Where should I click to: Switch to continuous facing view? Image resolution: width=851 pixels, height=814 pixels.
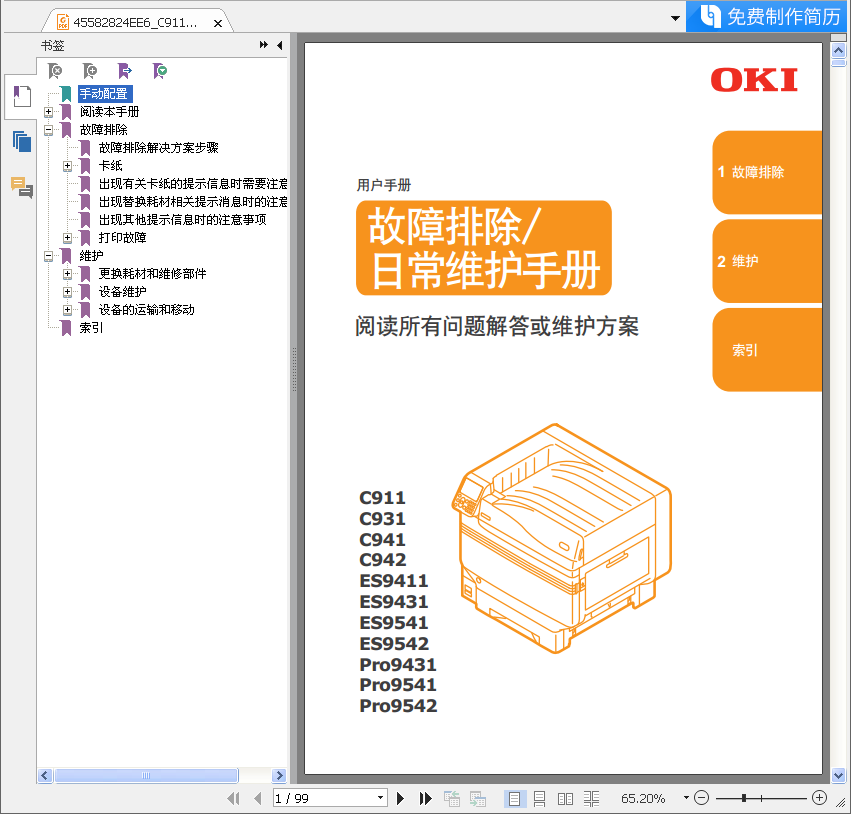coord(592,798)
